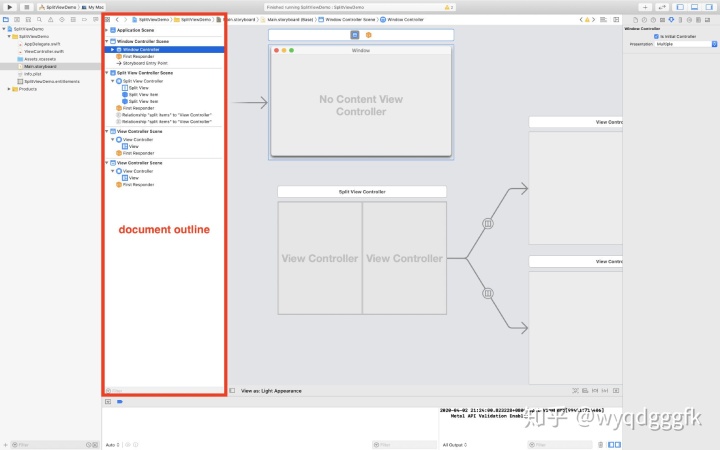This screenshot has height=450, width=720.
Task: Toggle the bottom Debug area panel
Action: 695,7
